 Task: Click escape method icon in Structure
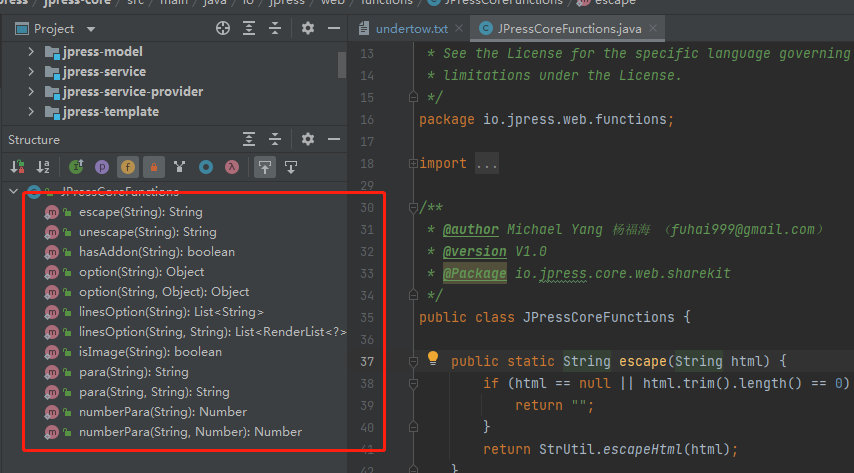point(52,212)
